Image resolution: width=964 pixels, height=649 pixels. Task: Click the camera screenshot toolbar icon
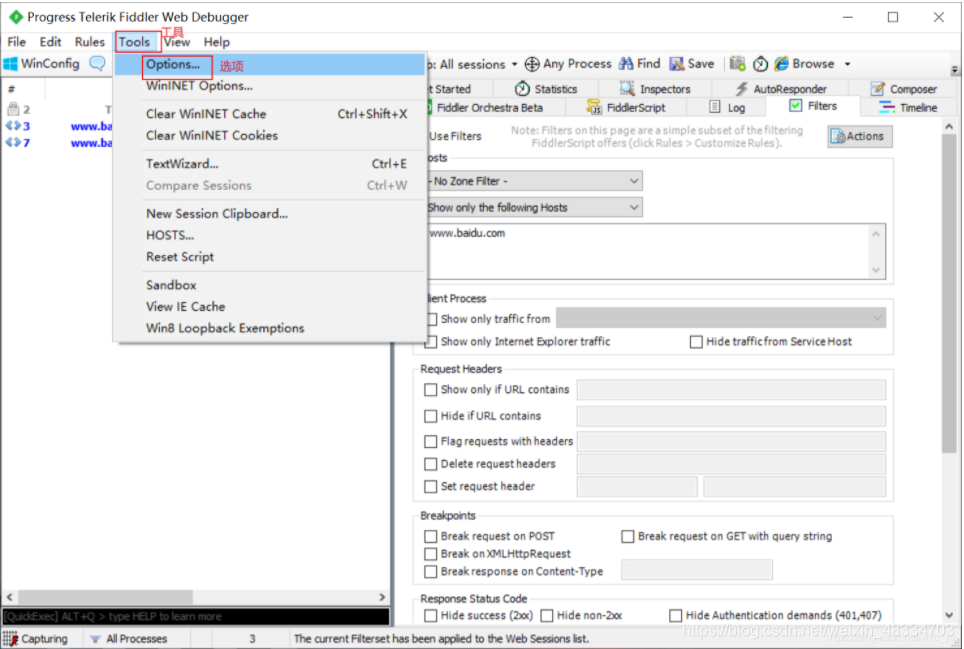(738, 64)
